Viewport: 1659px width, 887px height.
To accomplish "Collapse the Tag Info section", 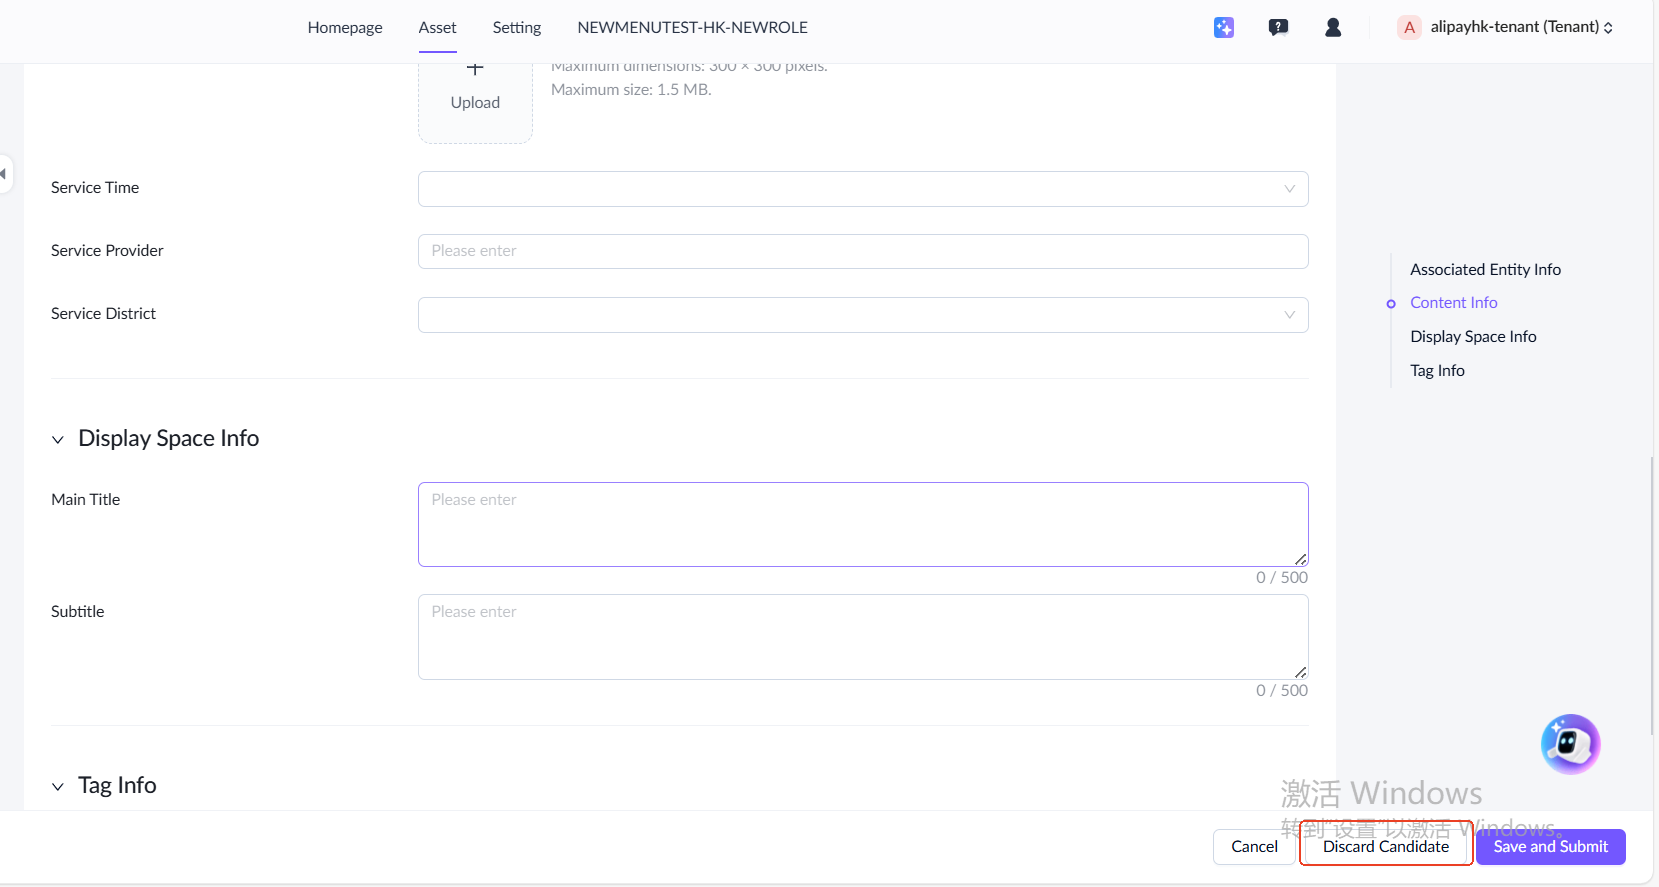I will coord(58,786).
